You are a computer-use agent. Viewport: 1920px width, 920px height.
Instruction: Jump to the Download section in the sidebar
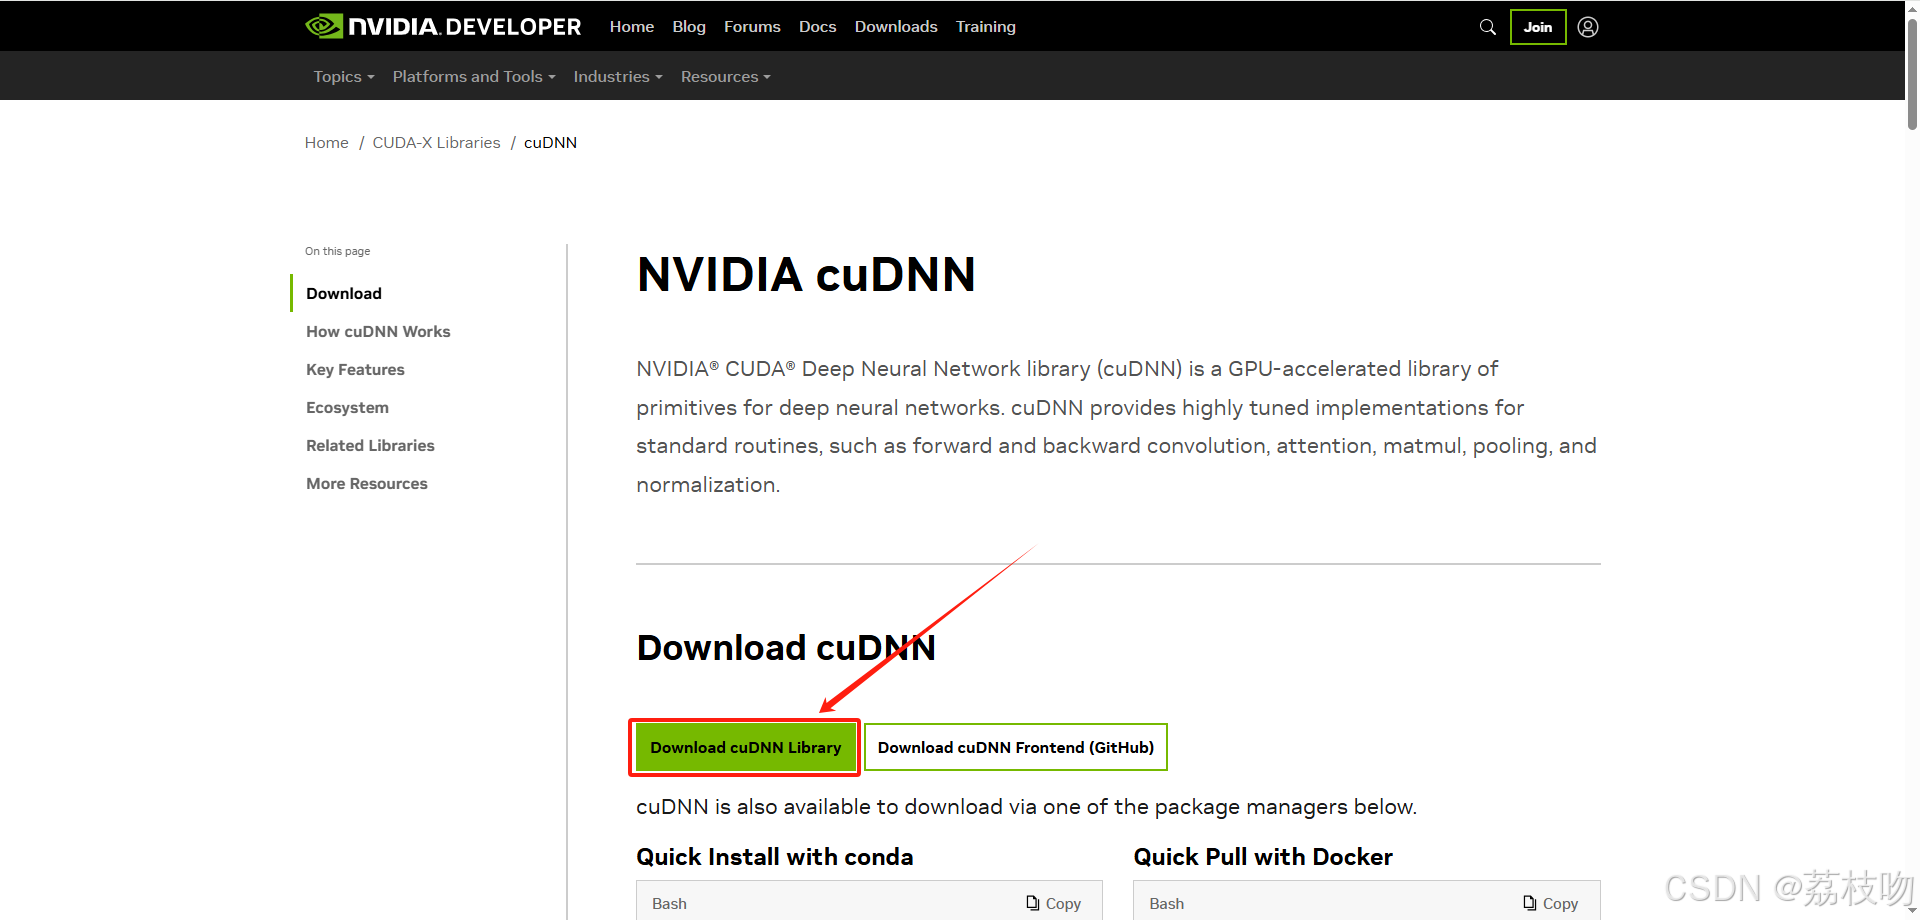[344, 293]
